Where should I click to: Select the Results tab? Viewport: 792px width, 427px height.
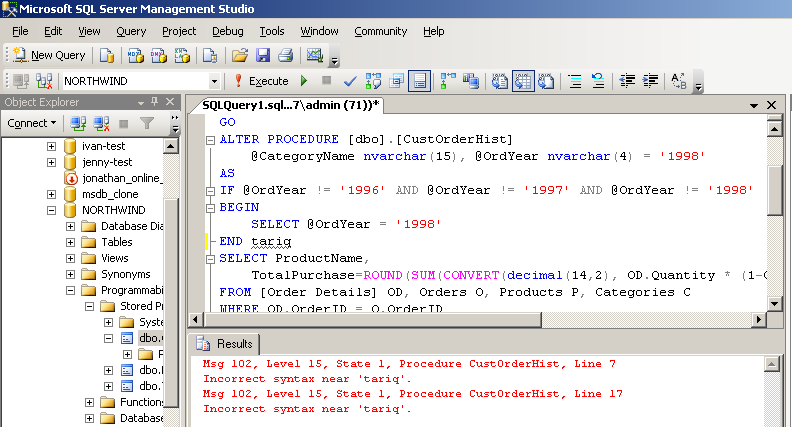point(225,344)
